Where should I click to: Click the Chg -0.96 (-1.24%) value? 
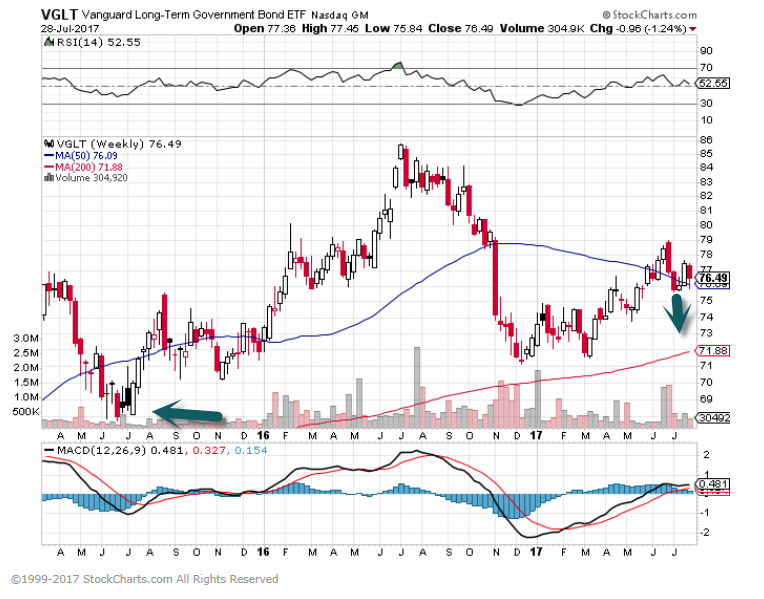coord(638,29)
